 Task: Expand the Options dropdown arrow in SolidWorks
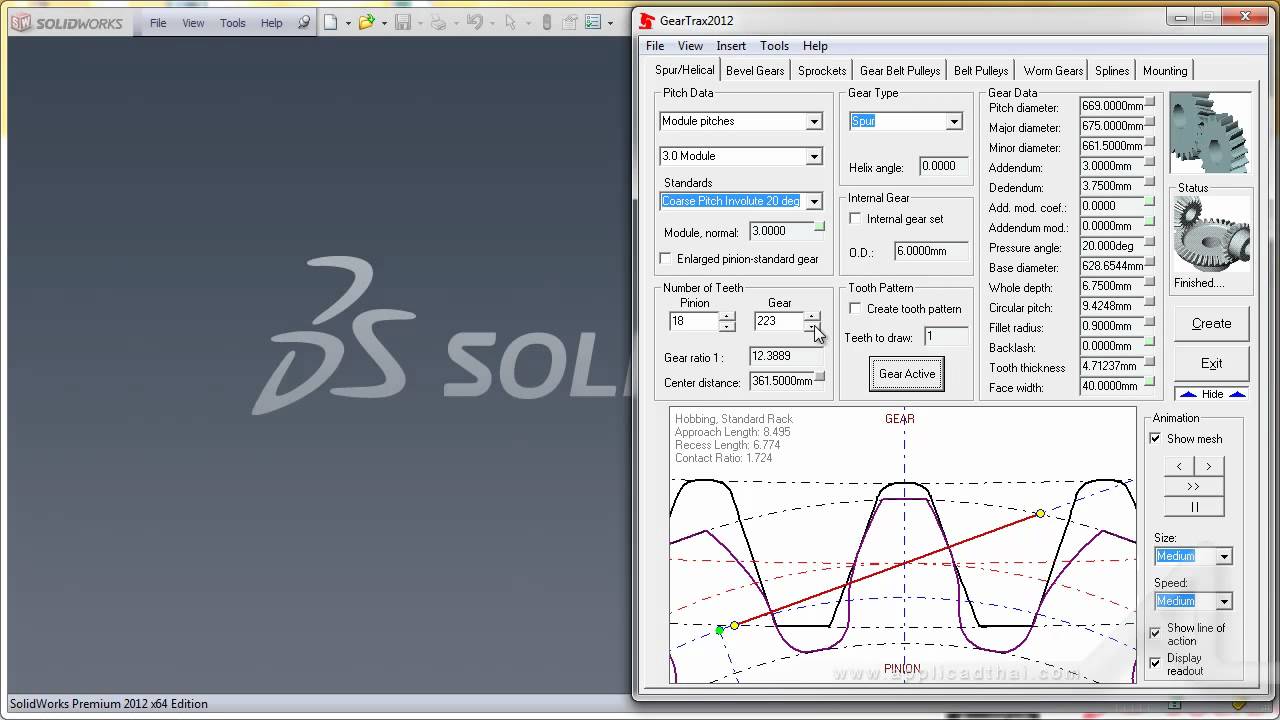[610, 23]
